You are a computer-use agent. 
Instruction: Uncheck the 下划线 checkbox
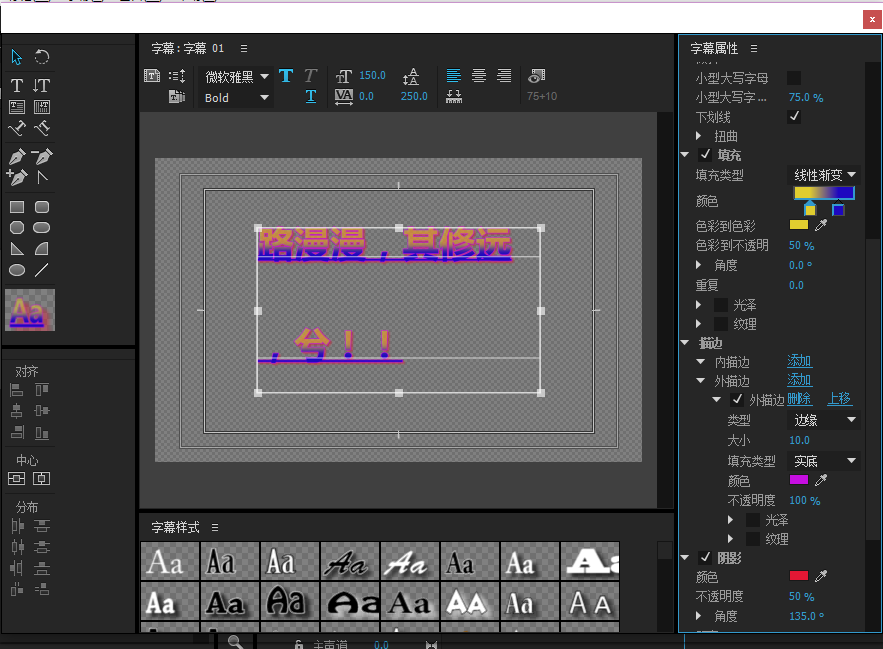coord(794,117)
